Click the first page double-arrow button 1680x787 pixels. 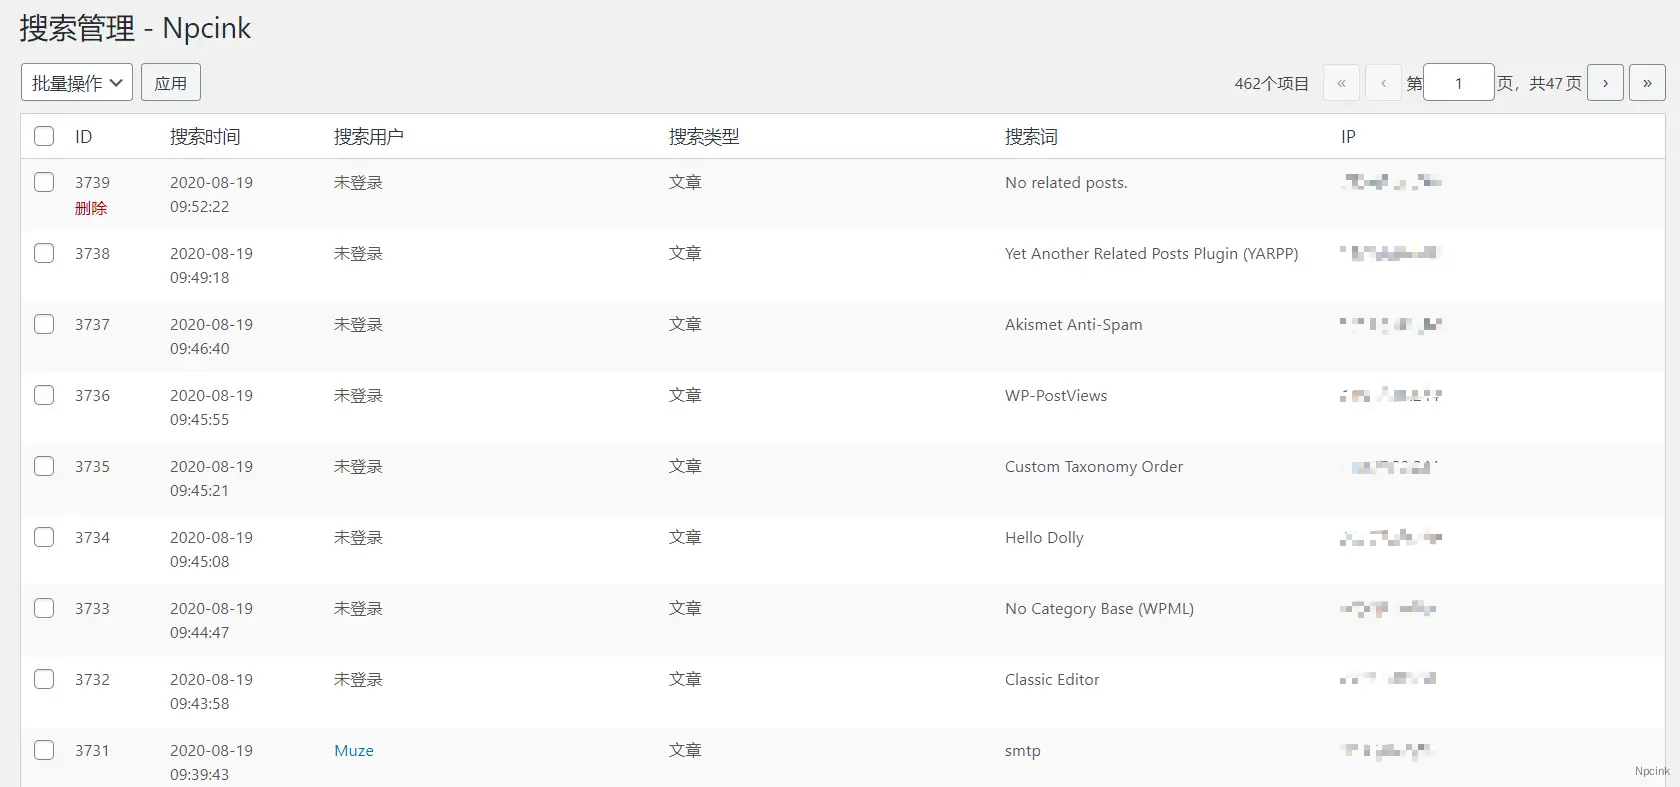click(x=1341, y=83)
